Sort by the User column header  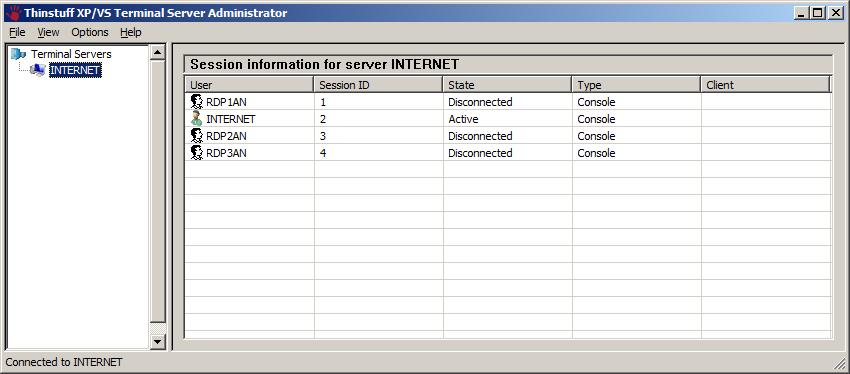coord(249,85)
